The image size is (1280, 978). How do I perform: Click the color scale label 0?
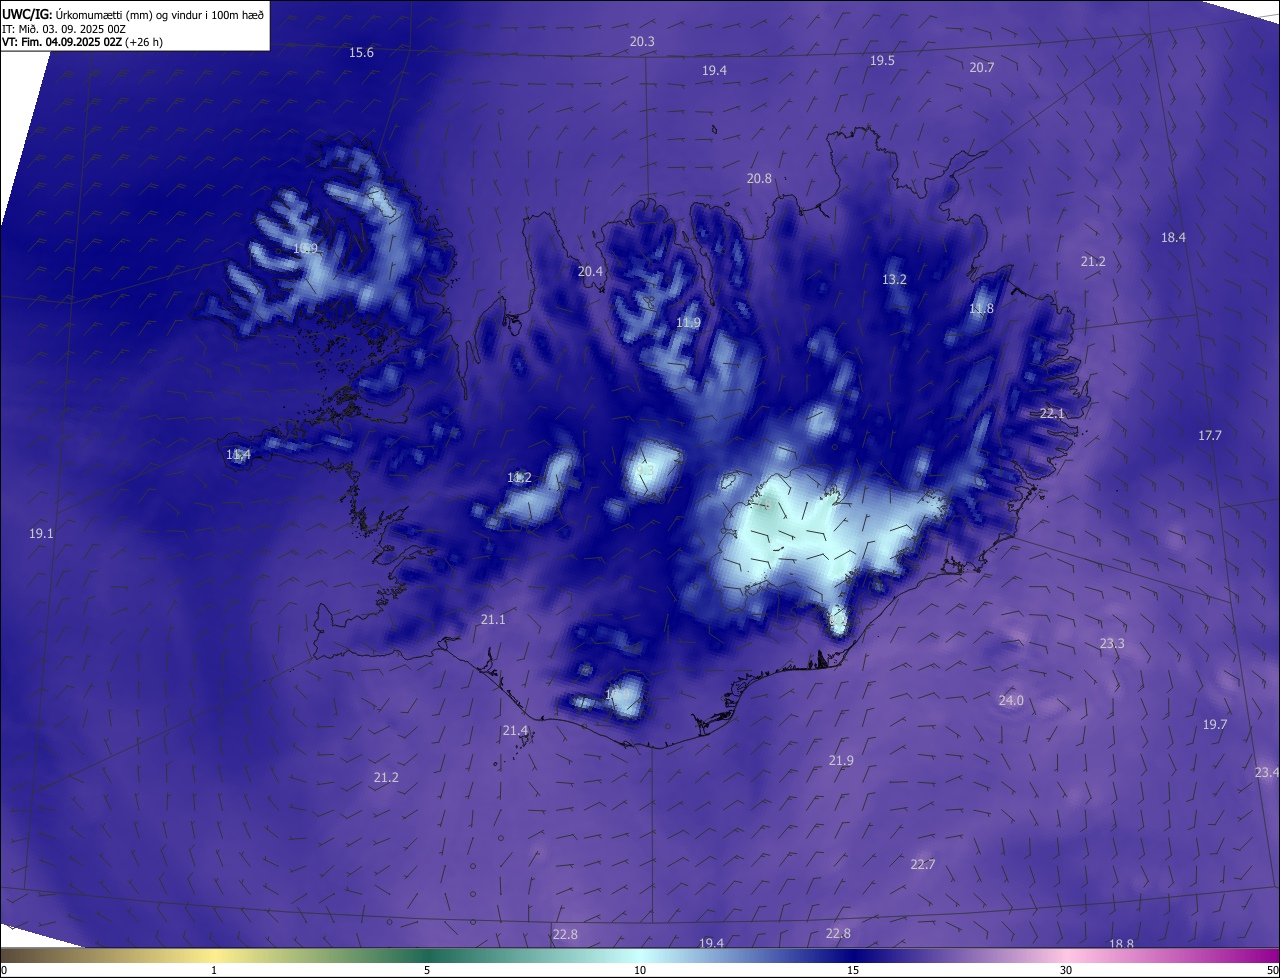tap(4, 970)
